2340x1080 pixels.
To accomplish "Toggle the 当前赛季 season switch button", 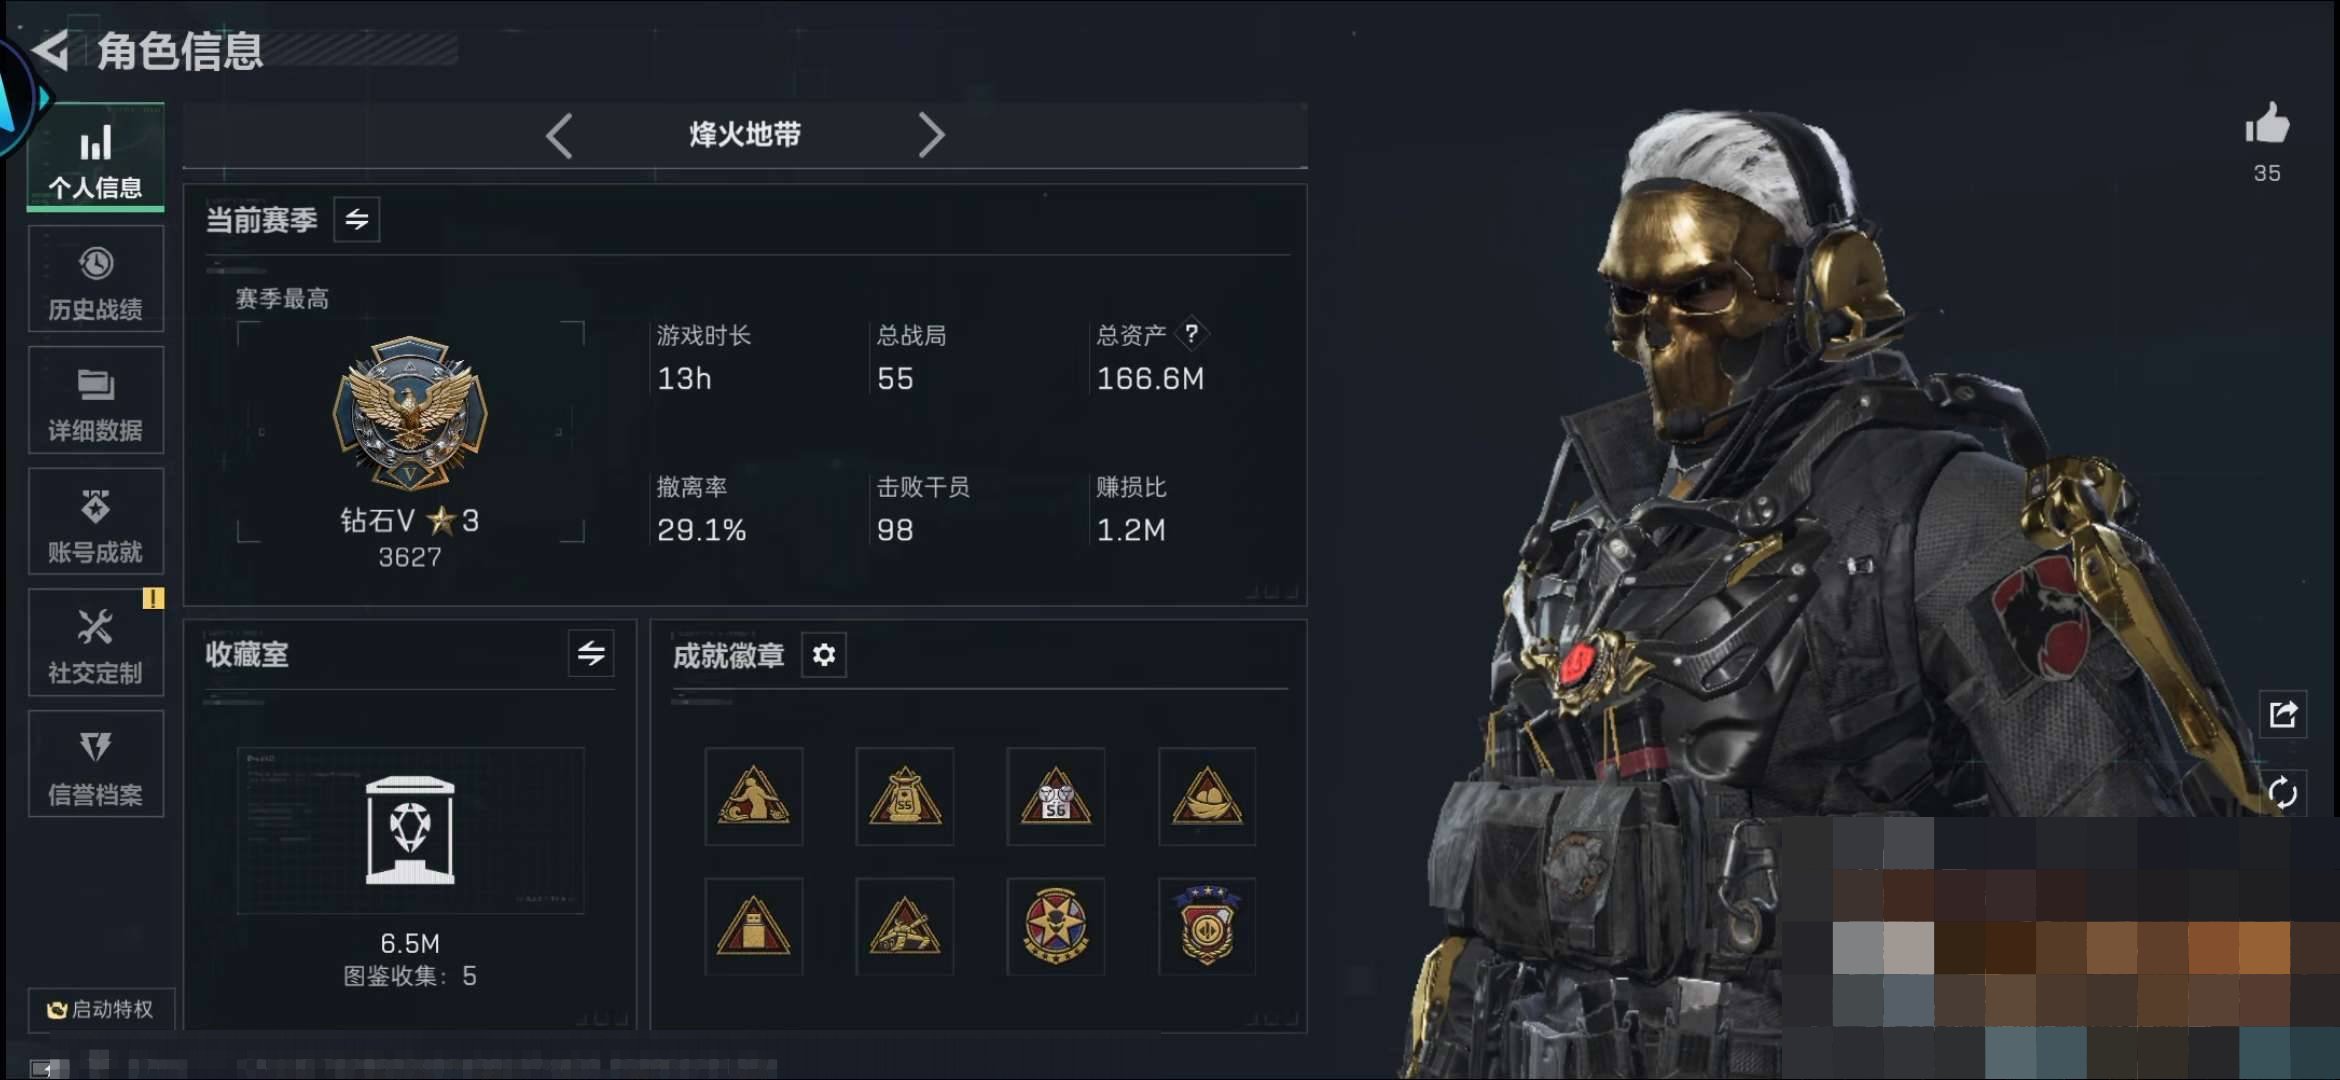I will 357,219.
